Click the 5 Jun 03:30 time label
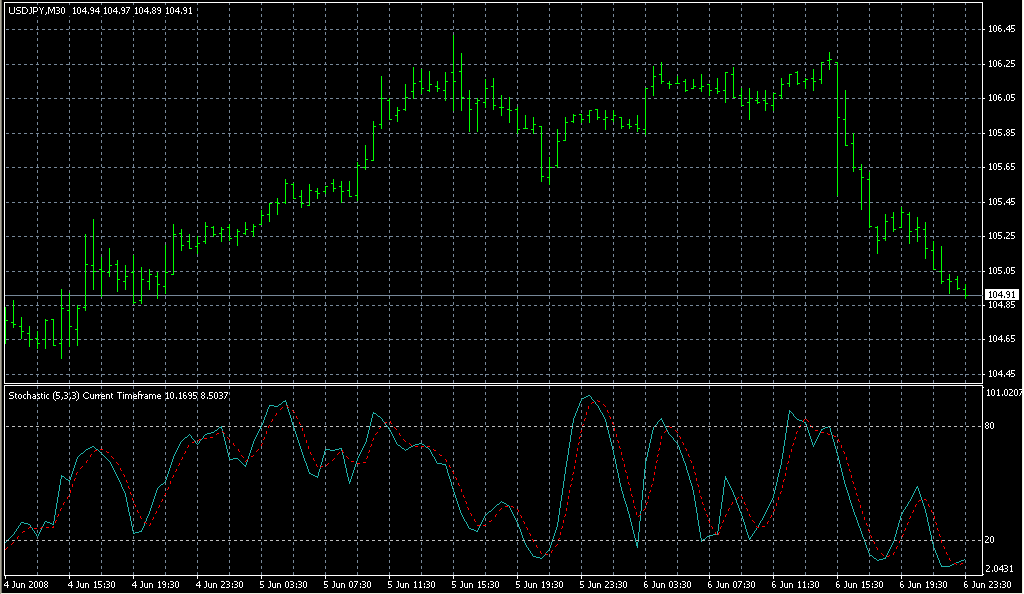The width and height of the screenshot is (1024, 594). pos(285,584)
